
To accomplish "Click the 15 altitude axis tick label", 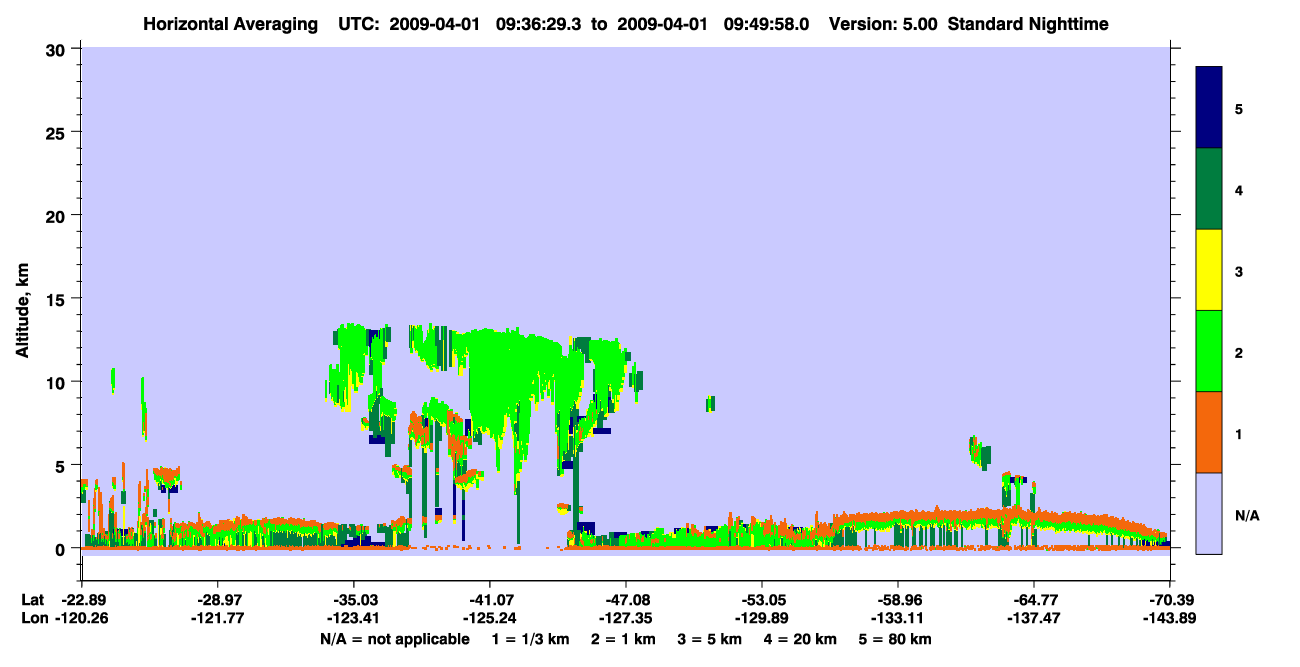I will (x=57, y=299).
